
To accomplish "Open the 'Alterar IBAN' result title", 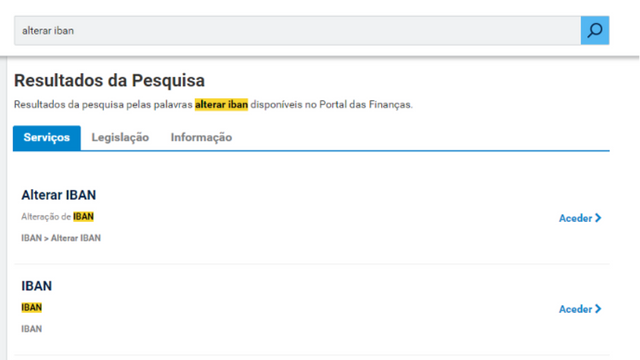I will (x=58, y=195).
